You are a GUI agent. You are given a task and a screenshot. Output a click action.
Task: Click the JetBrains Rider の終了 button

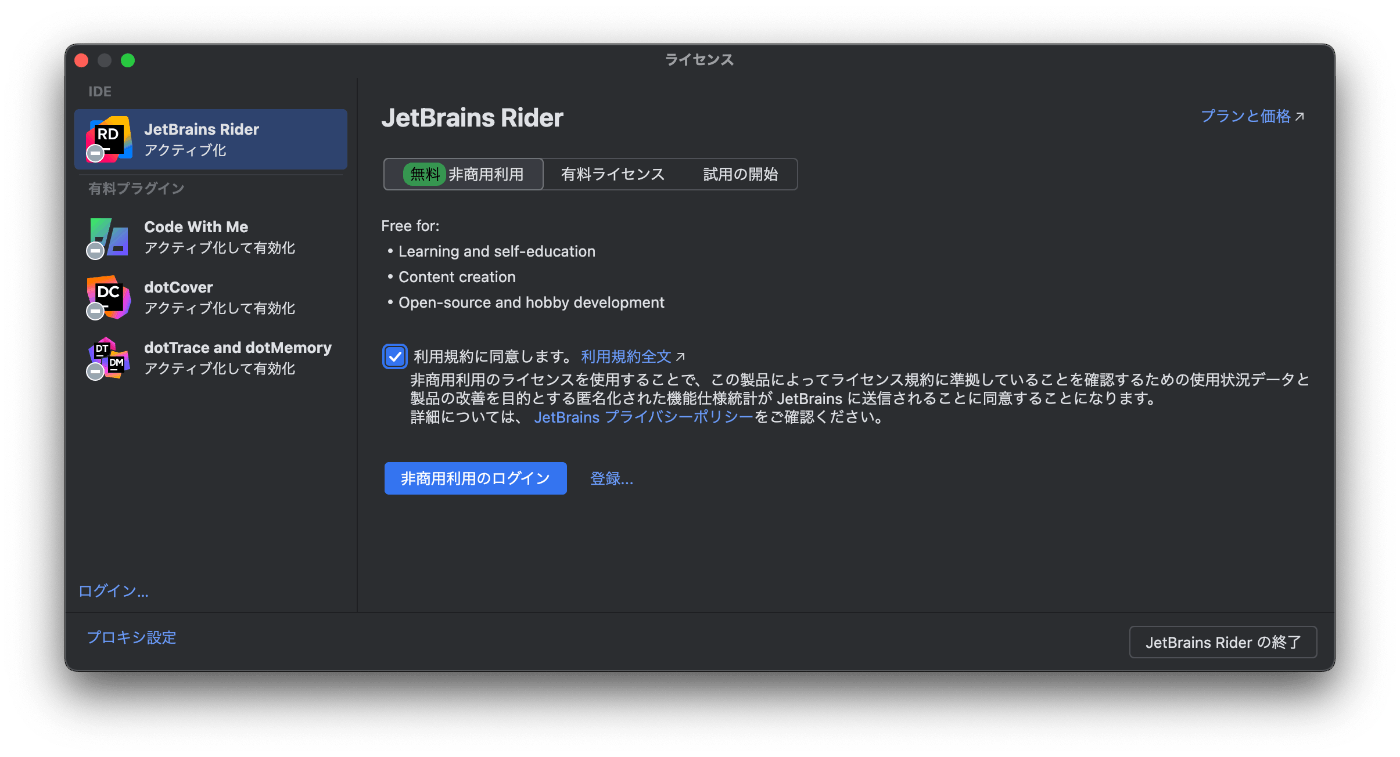tap(1223, 642)
